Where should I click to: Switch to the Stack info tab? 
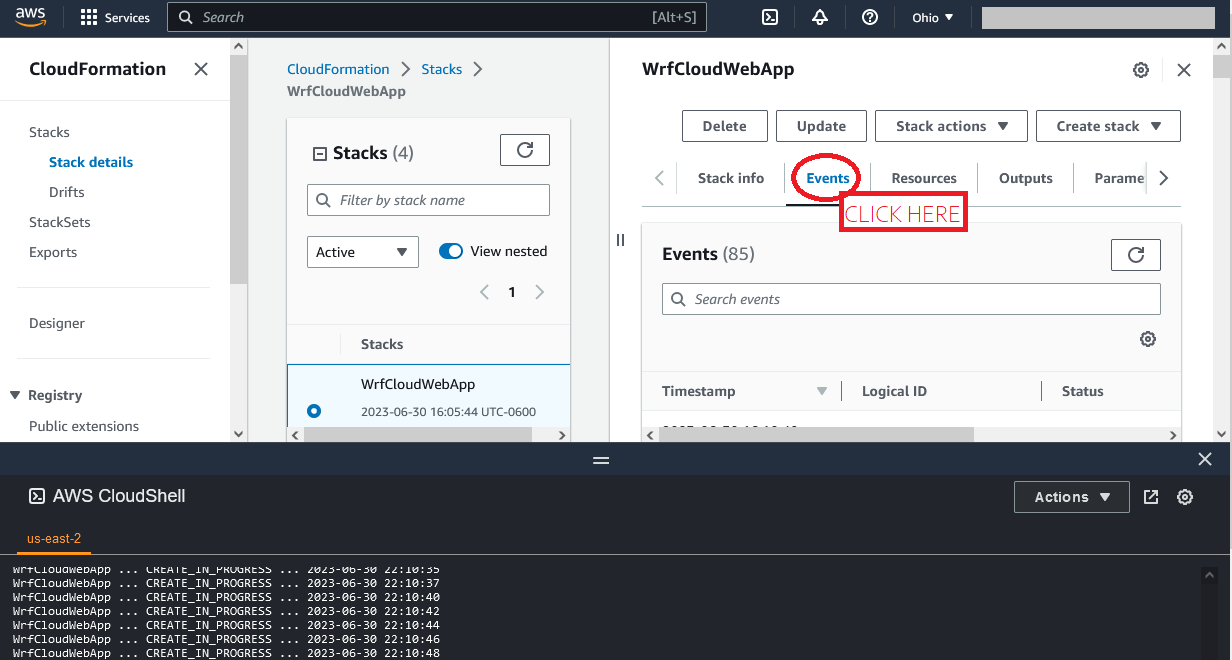click(731, 178)
